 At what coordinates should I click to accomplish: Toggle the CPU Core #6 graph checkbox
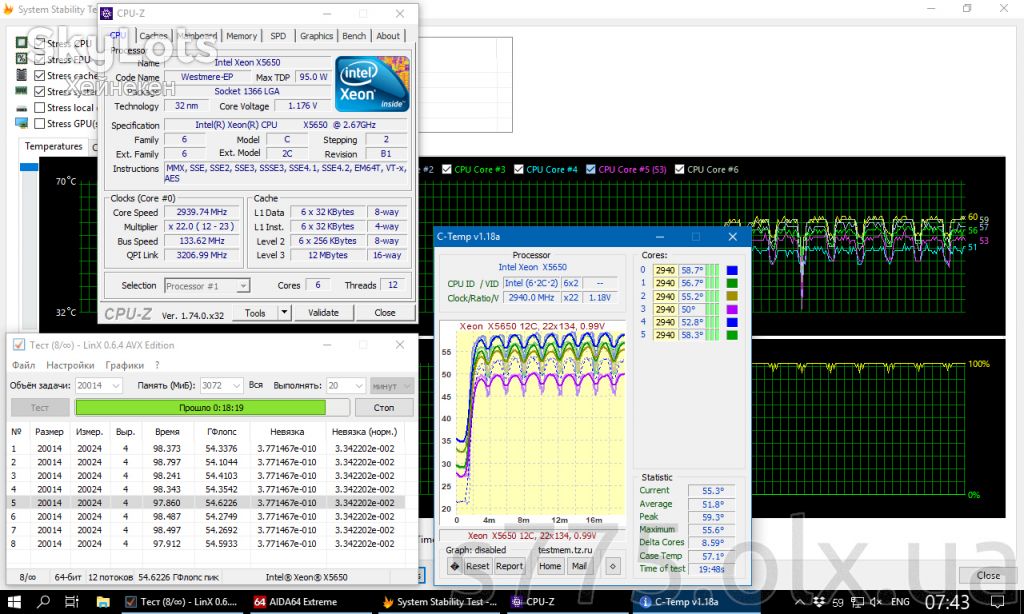click(x=679, y=169)
